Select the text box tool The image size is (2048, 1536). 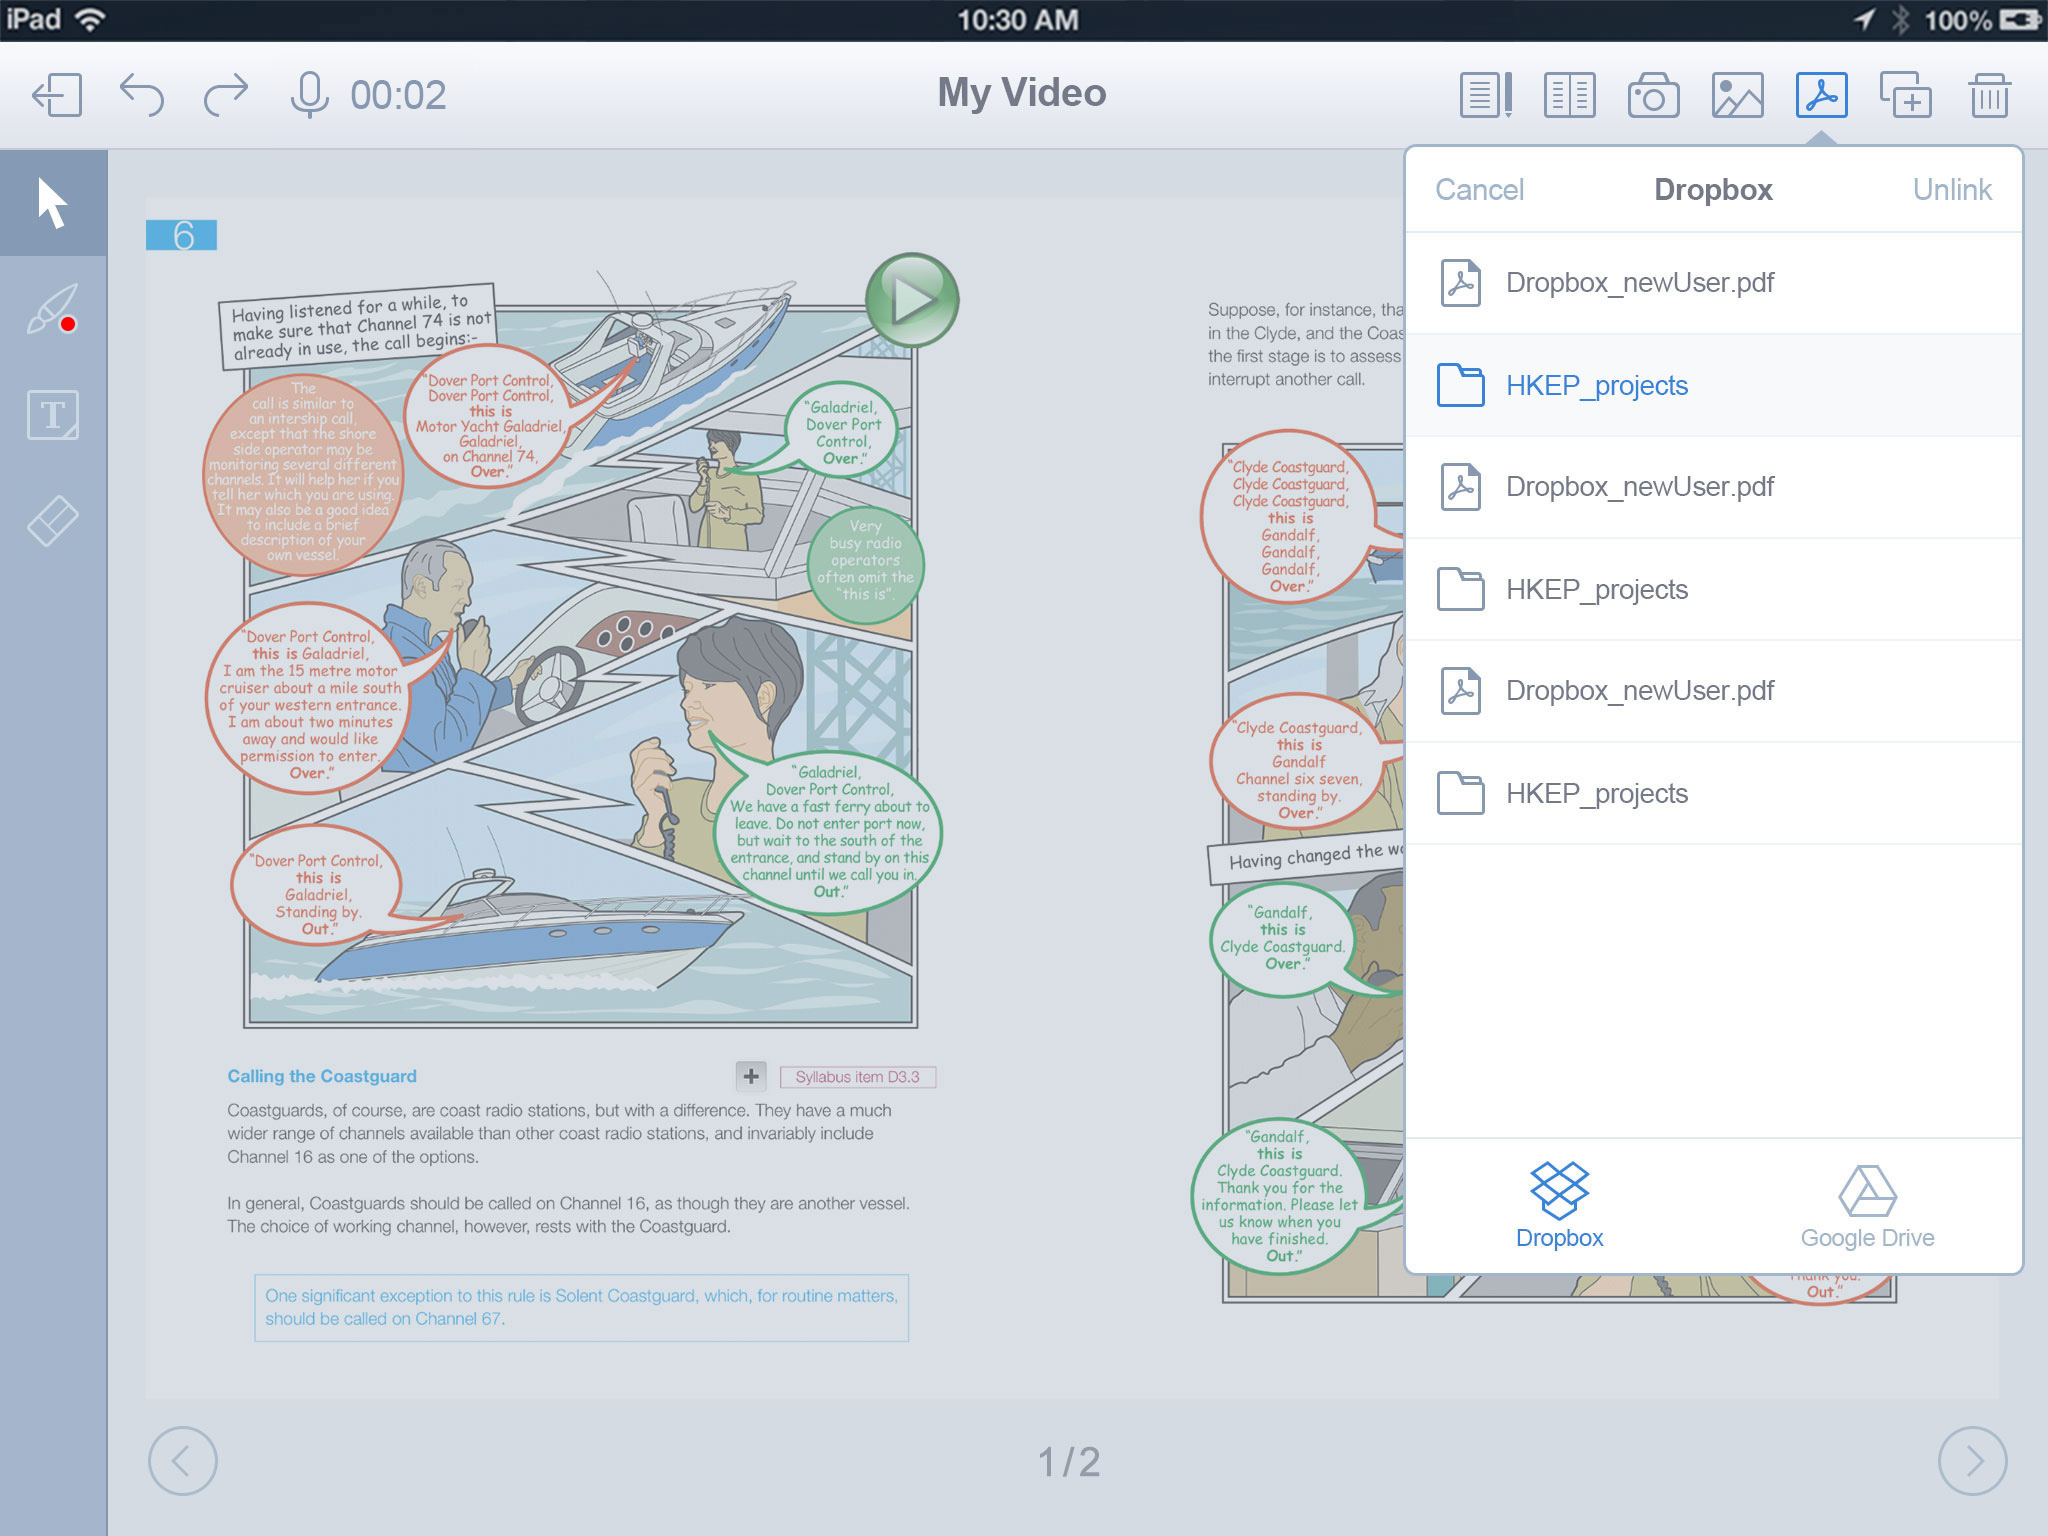coord(53,415)
